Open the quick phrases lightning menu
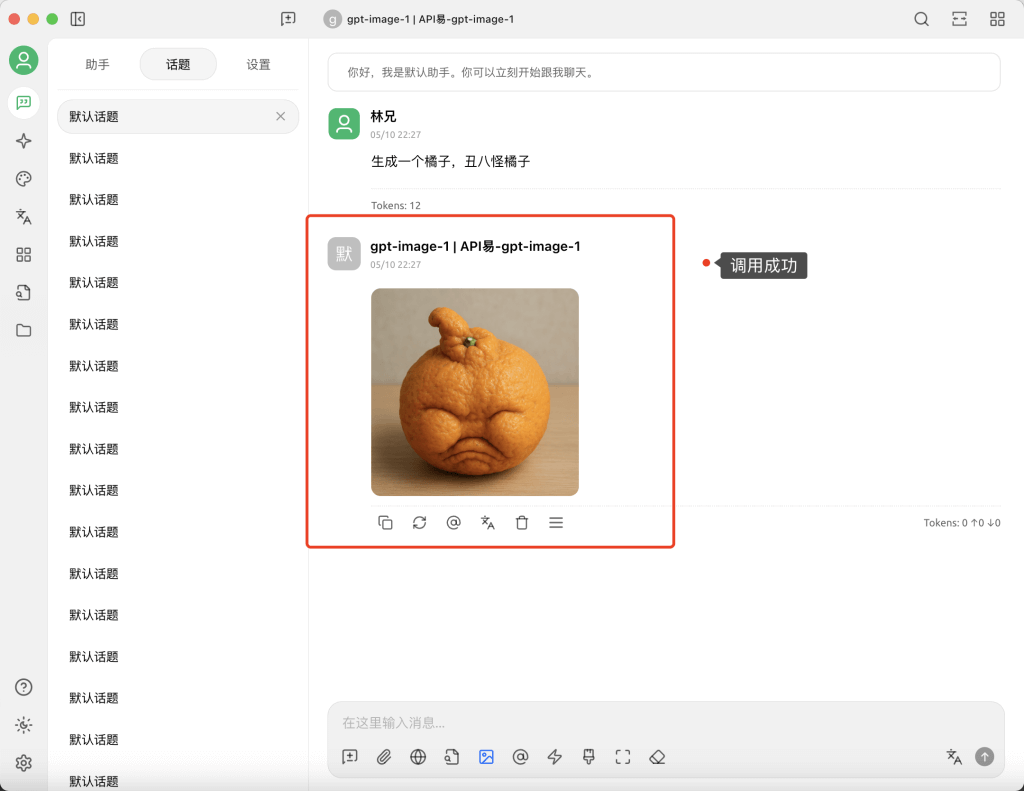Screen dimensions: 1024x791 coord(554,757)
